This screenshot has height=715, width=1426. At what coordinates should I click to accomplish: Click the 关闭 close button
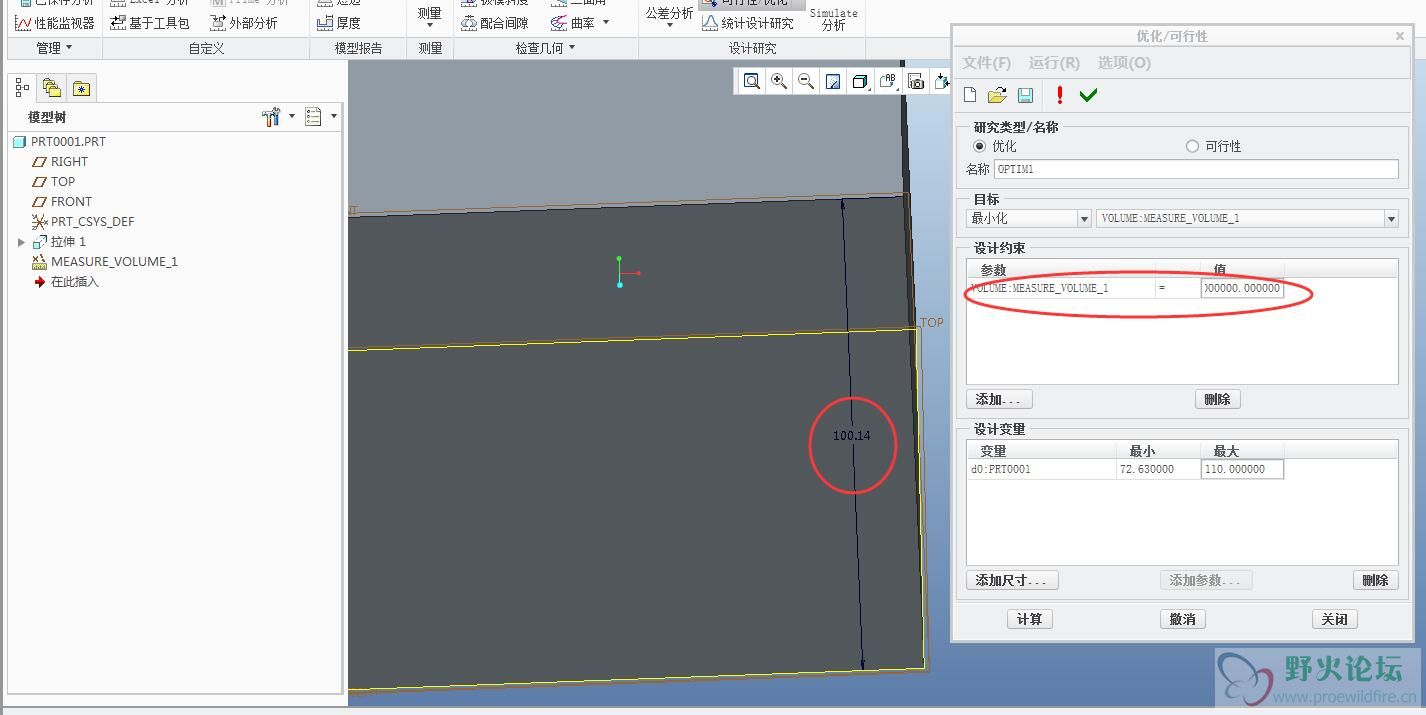click(x=1334, y=619)
